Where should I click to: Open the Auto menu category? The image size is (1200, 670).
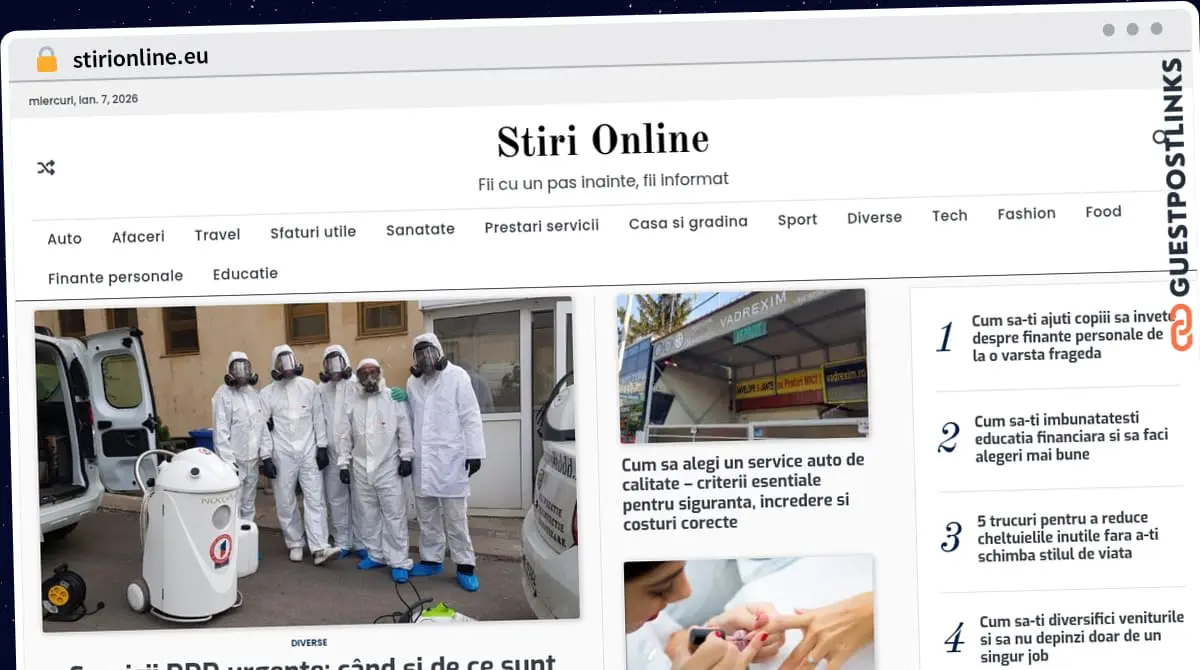click(x=65, y=239)
